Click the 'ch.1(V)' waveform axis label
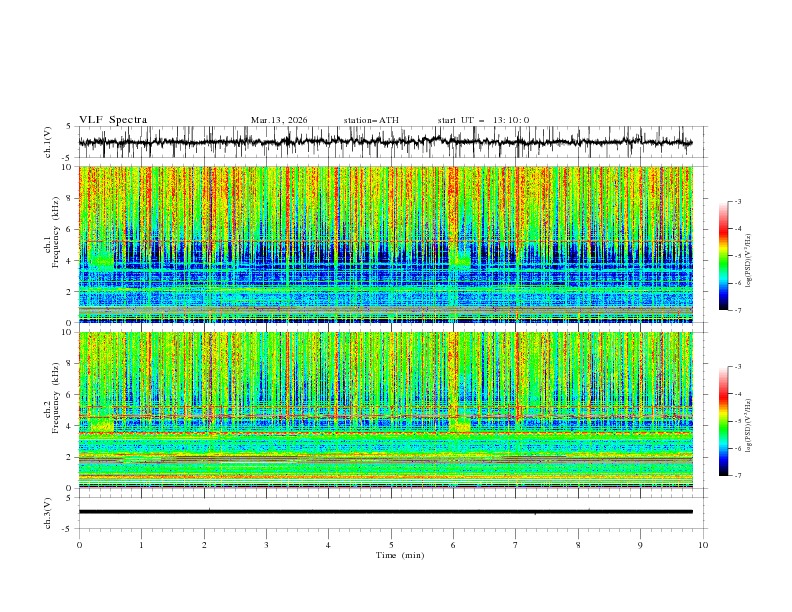Image resolution: width=792 pixels, height=612 pixels. 48,142
